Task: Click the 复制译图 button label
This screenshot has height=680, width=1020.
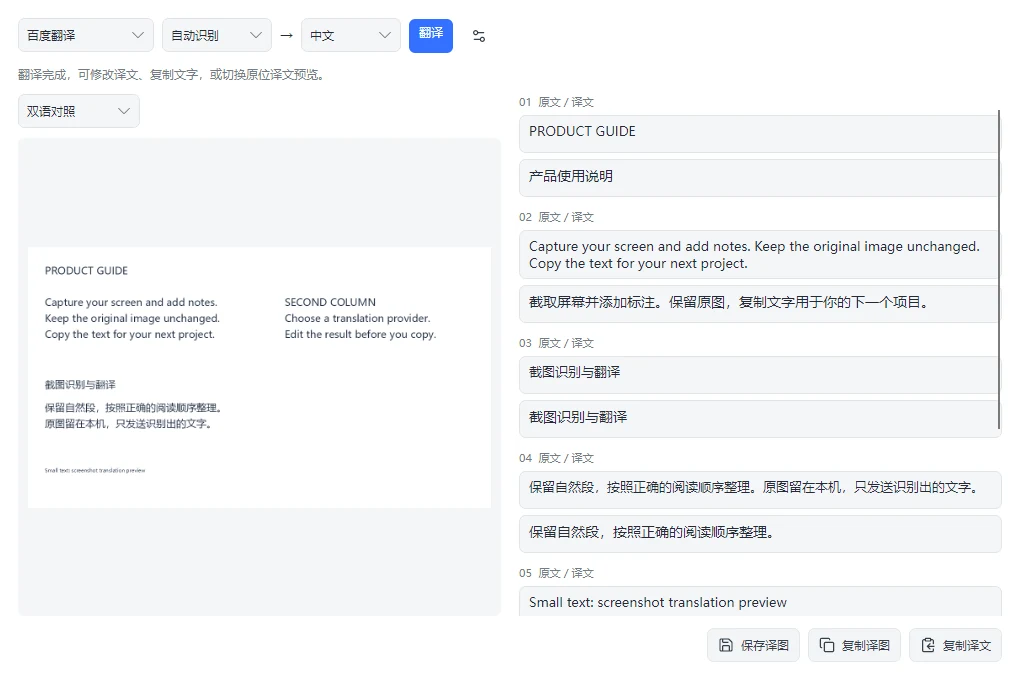Action: (x=865, y=646)
